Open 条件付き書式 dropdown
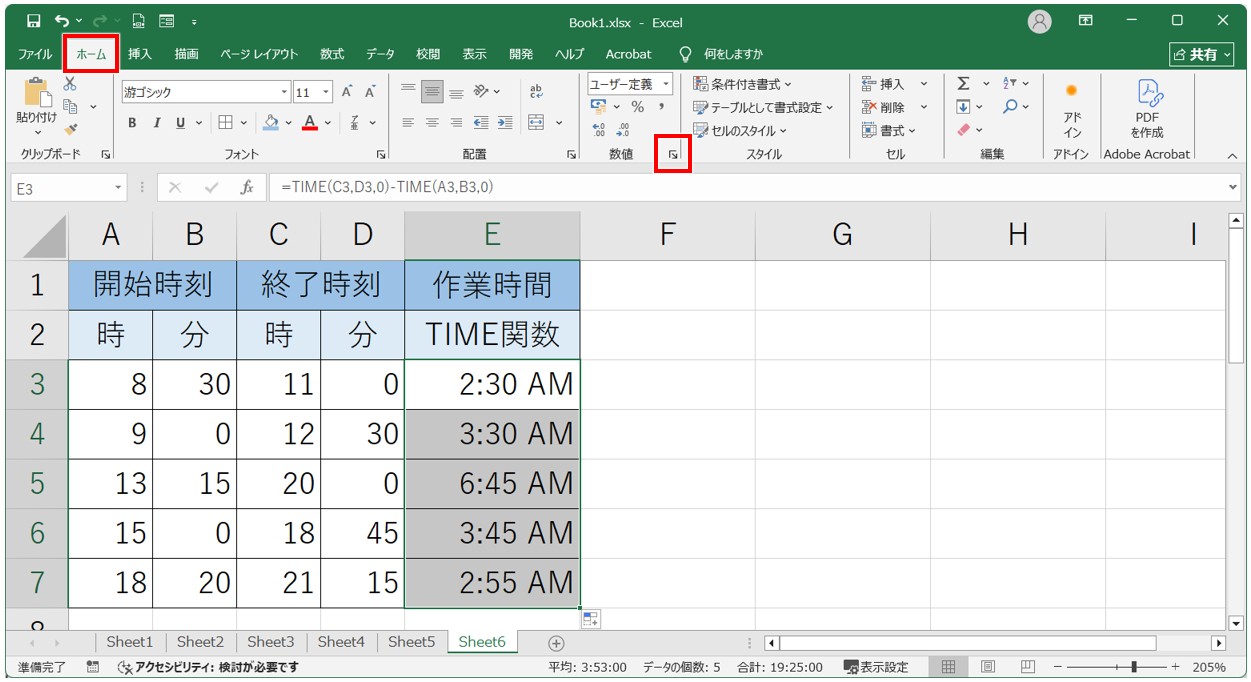 click(742, 84)
